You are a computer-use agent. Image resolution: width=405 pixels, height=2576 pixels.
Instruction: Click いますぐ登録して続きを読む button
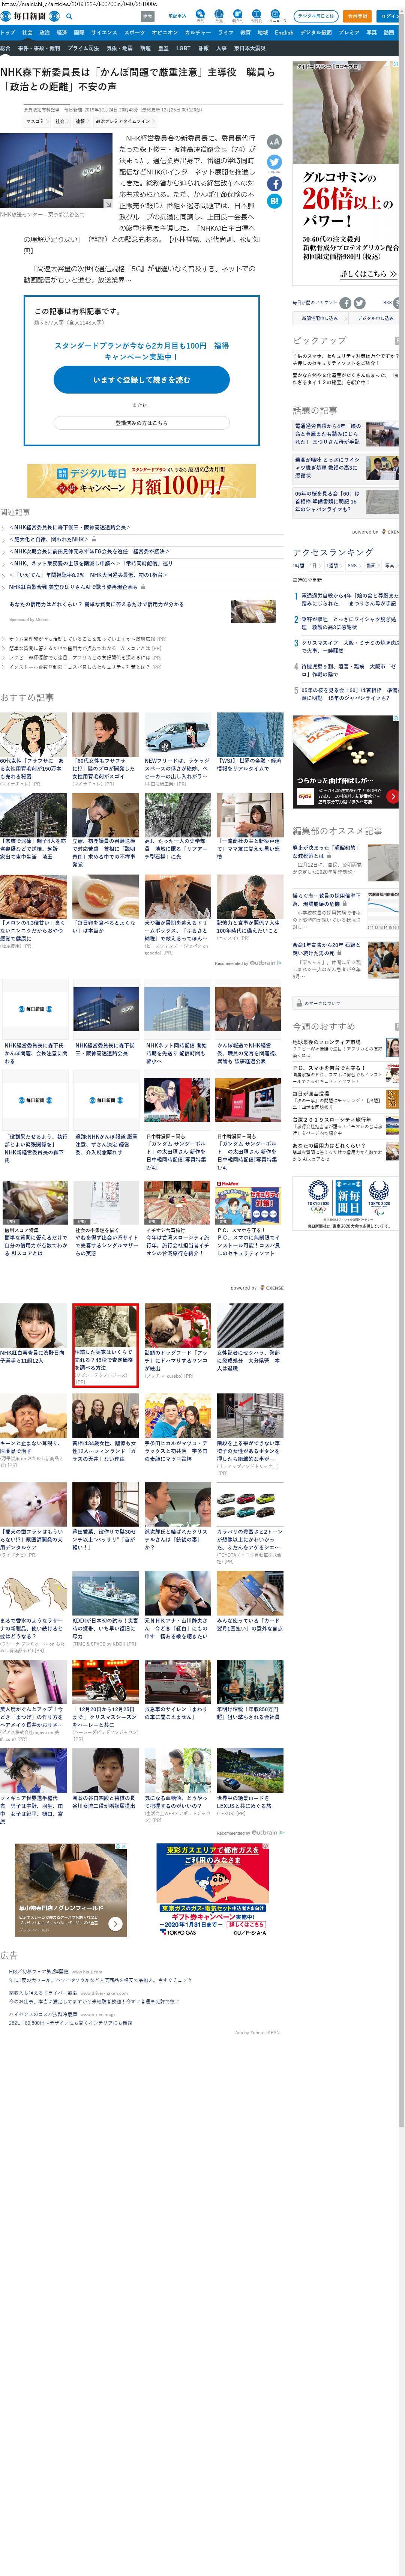[141, 380]
